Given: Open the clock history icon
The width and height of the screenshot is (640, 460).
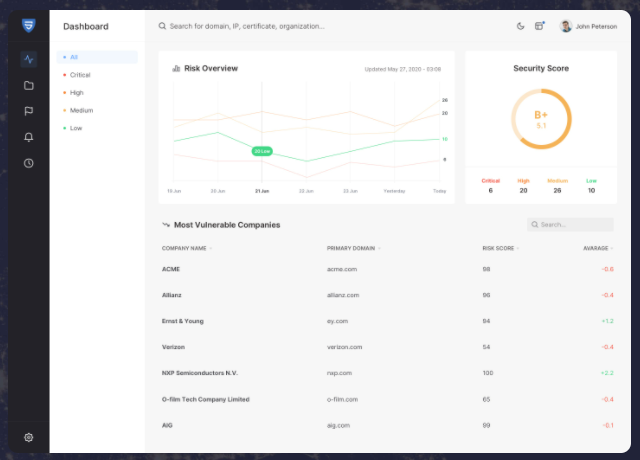Looking at the screenshot, I should [29, 163].
